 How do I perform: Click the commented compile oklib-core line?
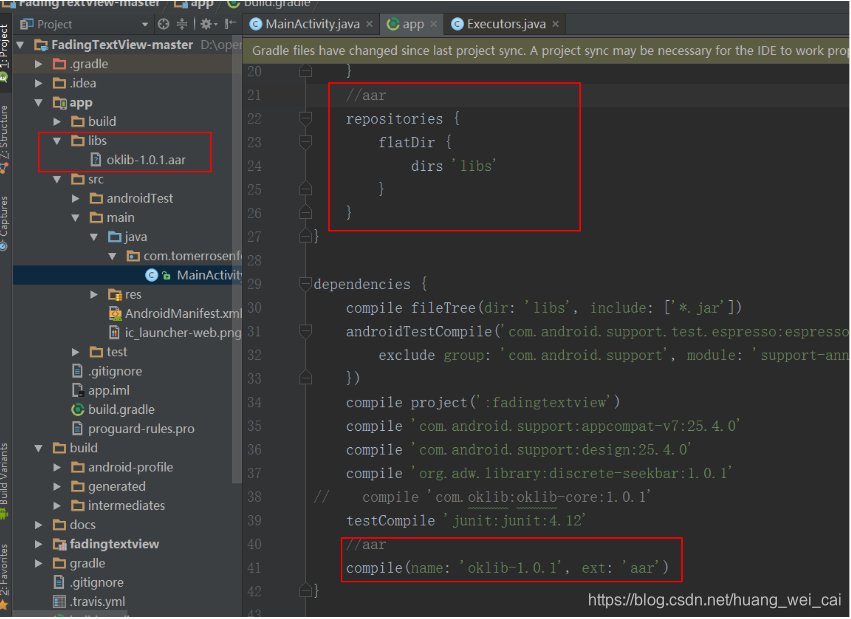coord(481,497)
